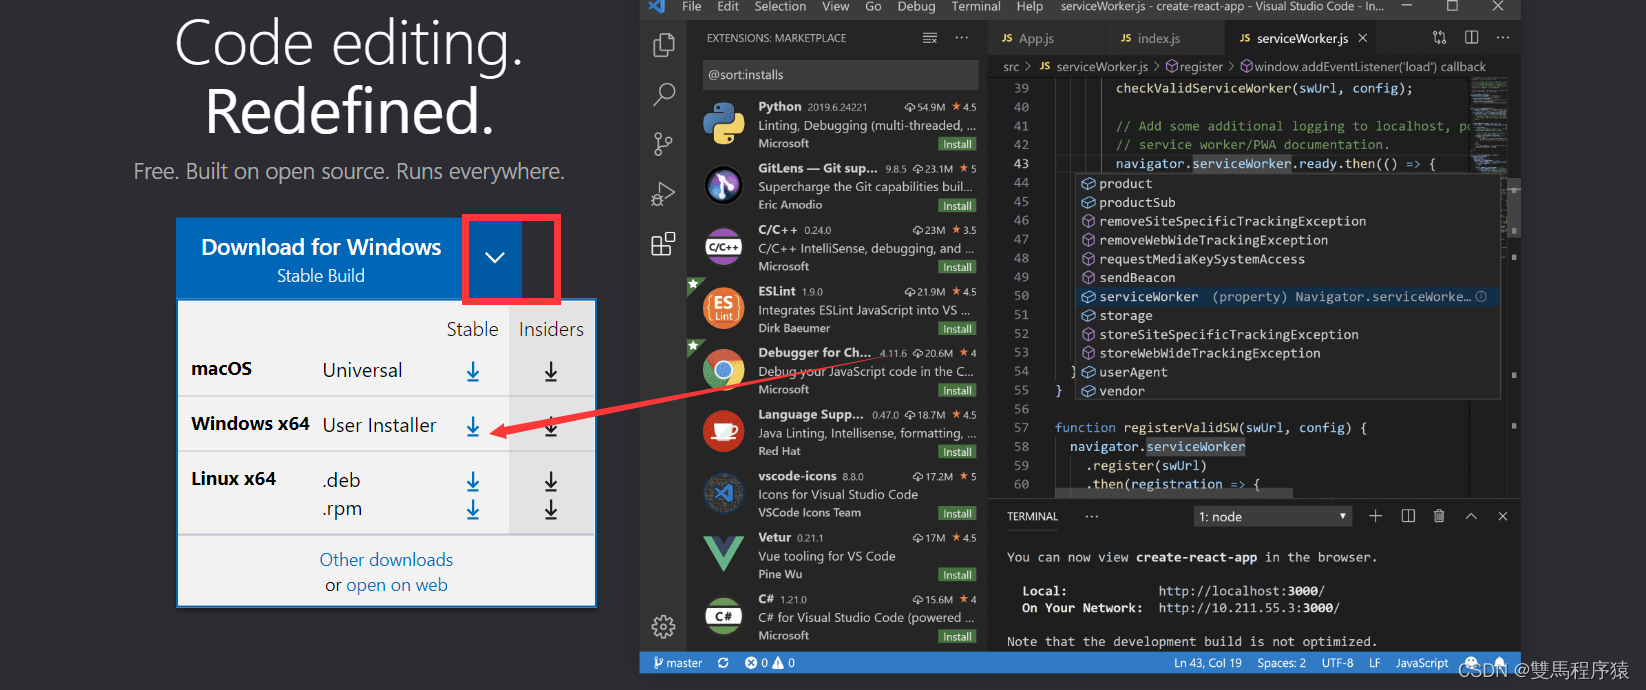Viewport: 1646px width, 690px height.
Task: Install the Python extension
Action: [x=957, y=144]
